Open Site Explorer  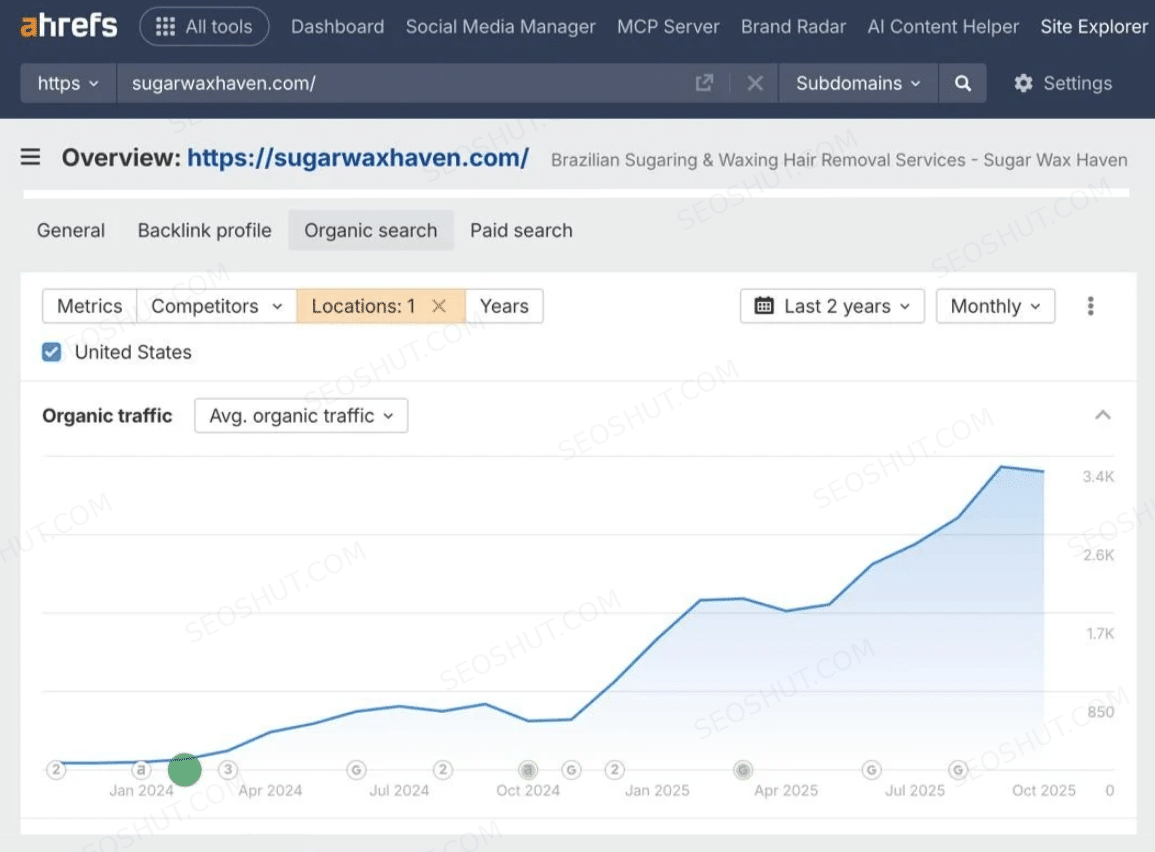[x=1094, y=27]
